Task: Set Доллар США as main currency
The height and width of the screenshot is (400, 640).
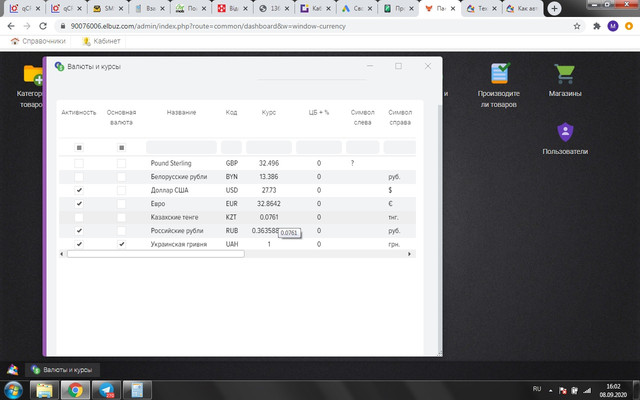Action: (121, 190)
